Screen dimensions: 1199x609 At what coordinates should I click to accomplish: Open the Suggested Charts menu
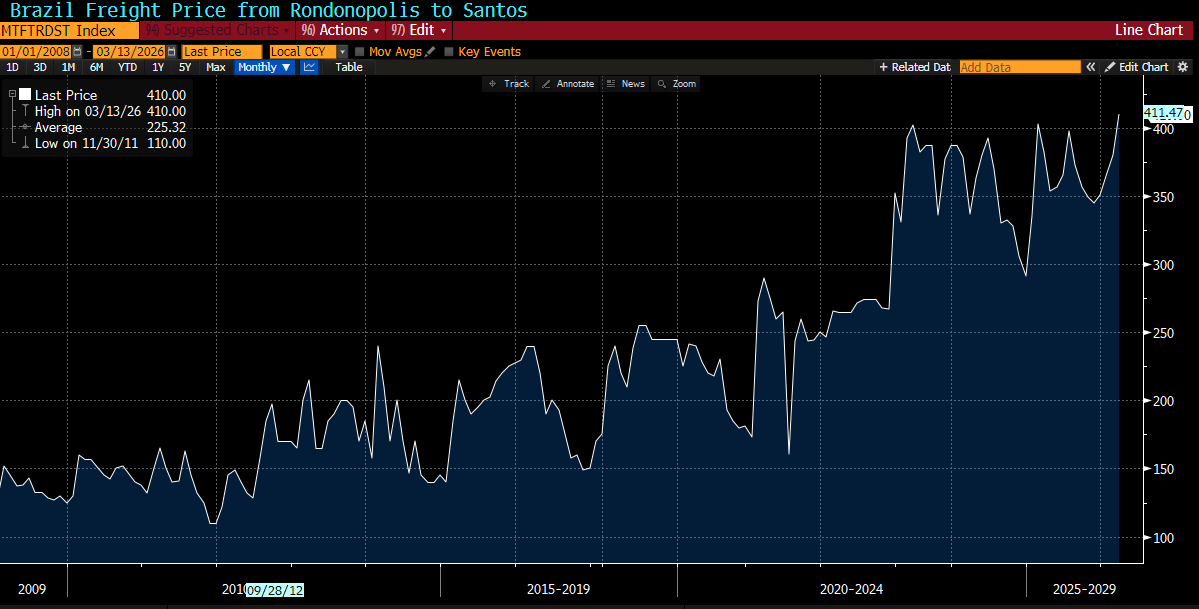(217, 30)
